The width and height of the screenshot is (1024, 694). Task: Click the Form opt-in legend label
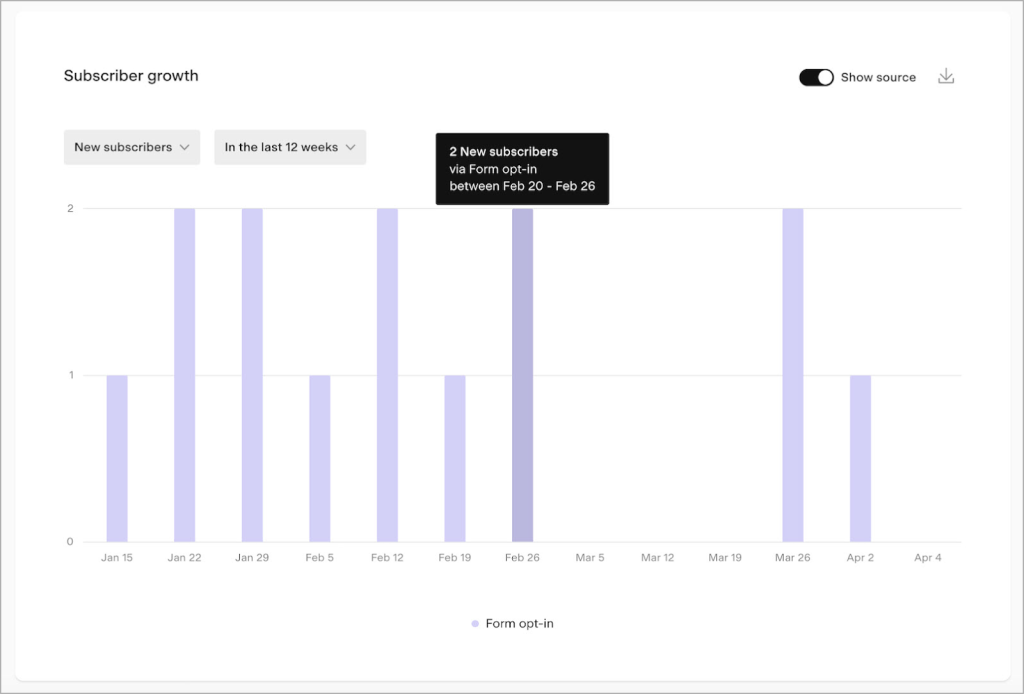519,624
